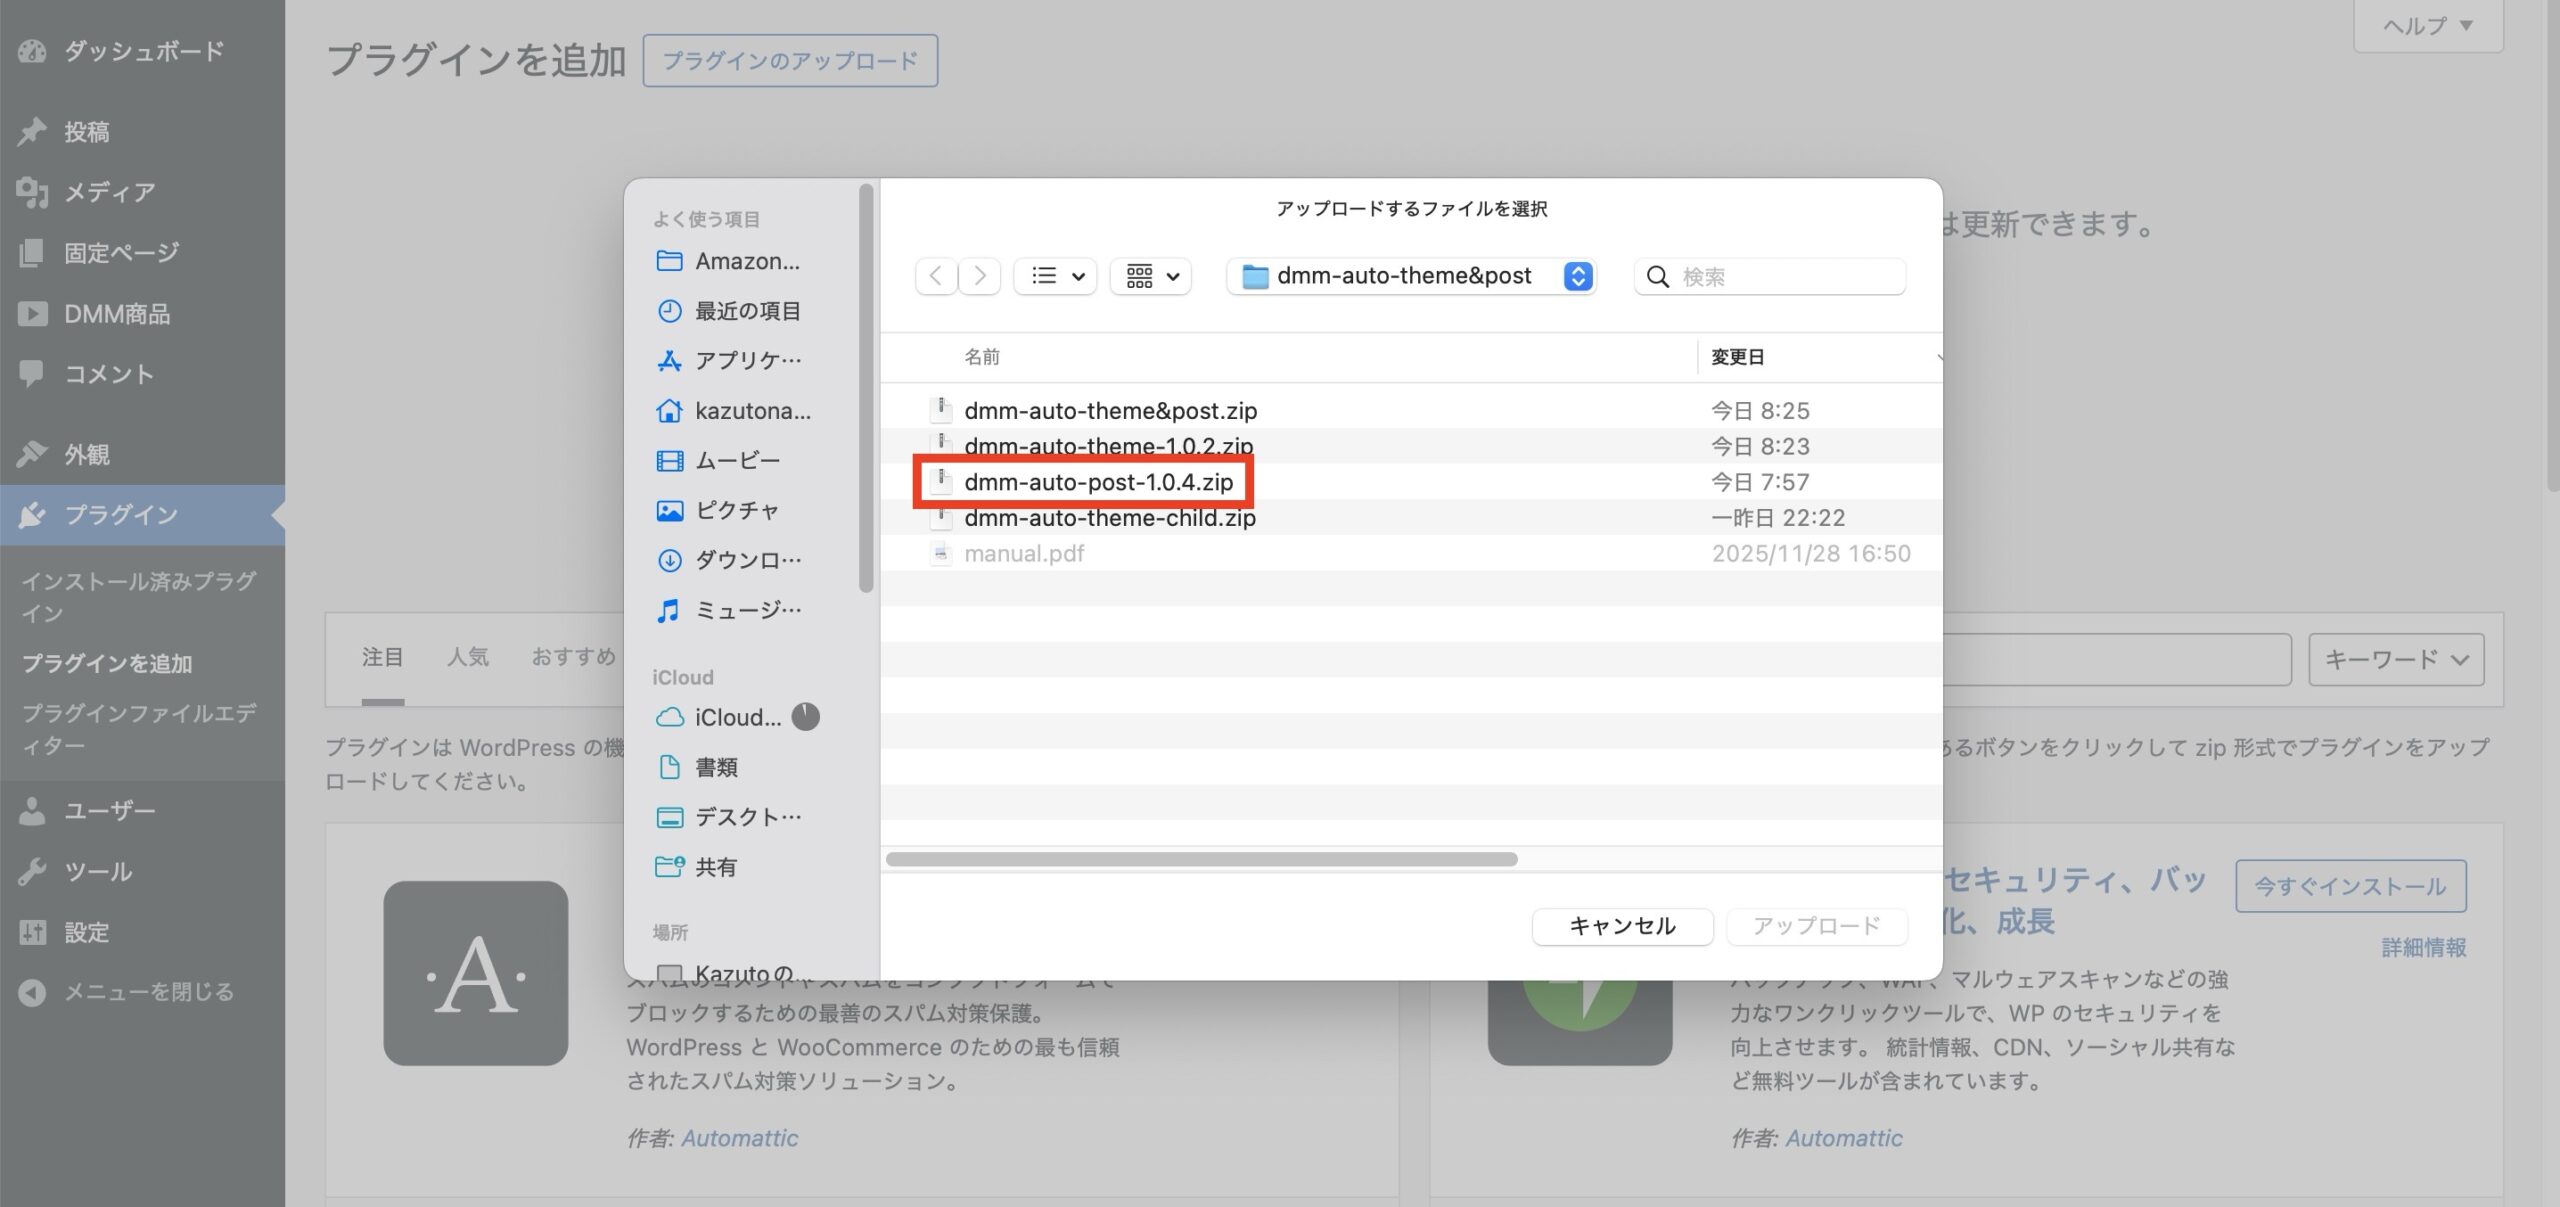2560x1207 pixels.
Task: Collapse sidebar via メニューを閉じる arrow icon
Action: pyautogui.click(x=31, y=992)
